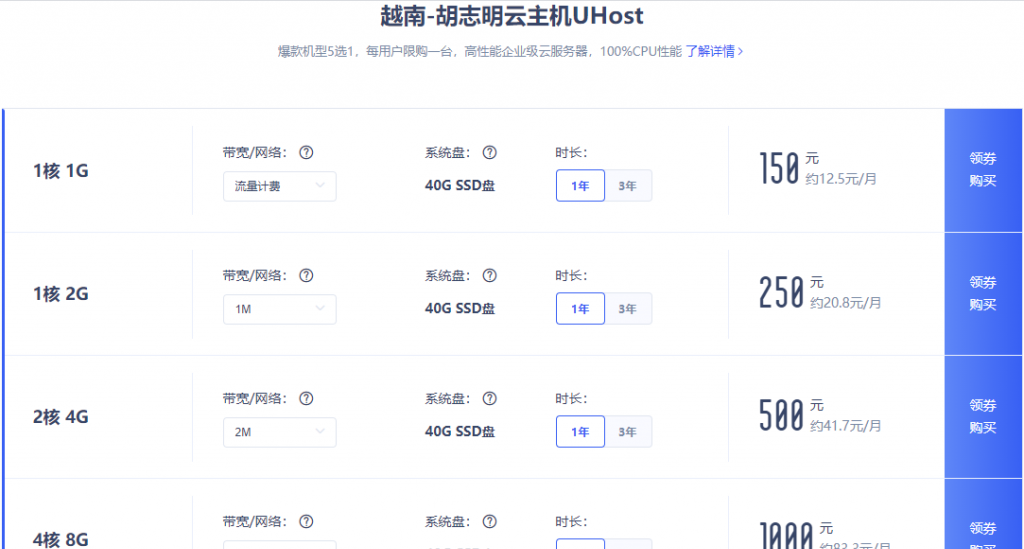This screenshot has width=1024, height=549.
Task: Open the 了解详情 link
Action: pyautogui.click(x=714, y=51)
